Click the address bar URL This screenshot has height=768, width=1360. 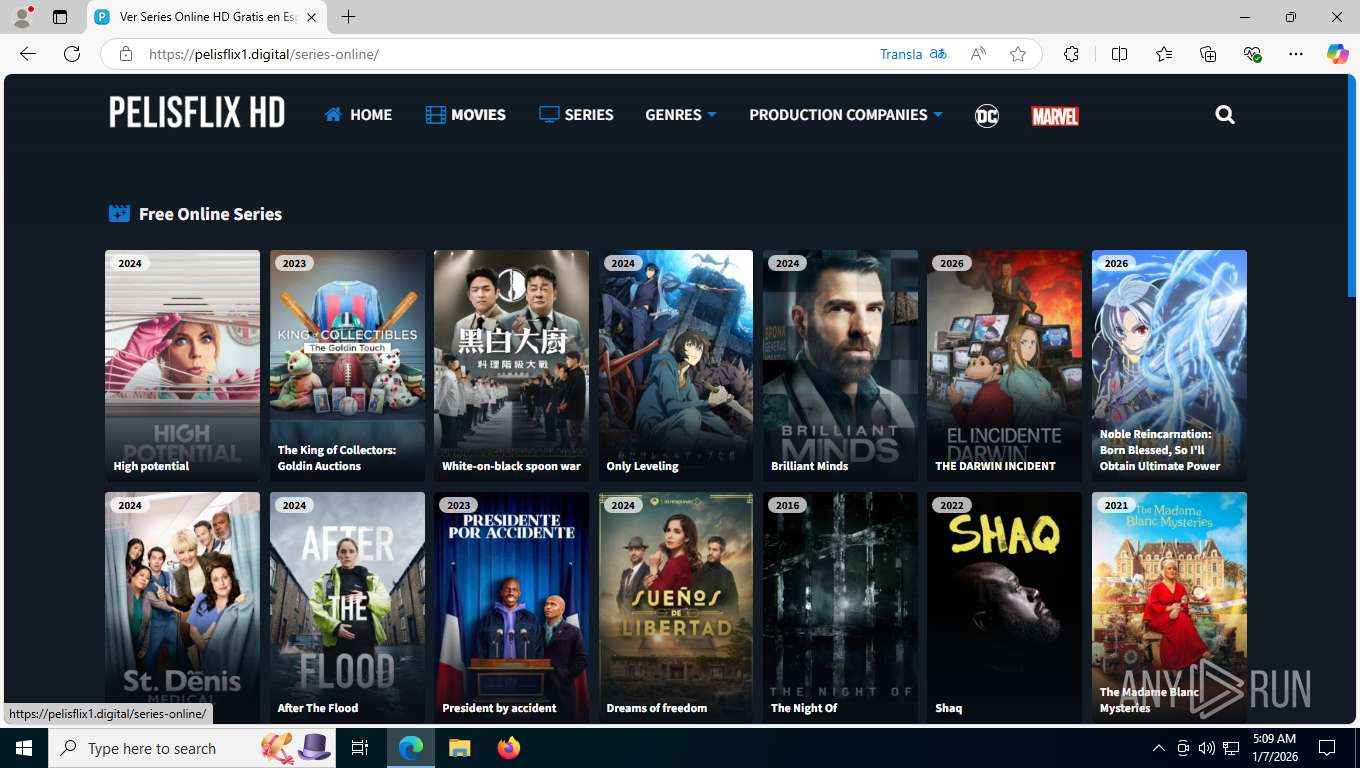(x=264, y=54)
